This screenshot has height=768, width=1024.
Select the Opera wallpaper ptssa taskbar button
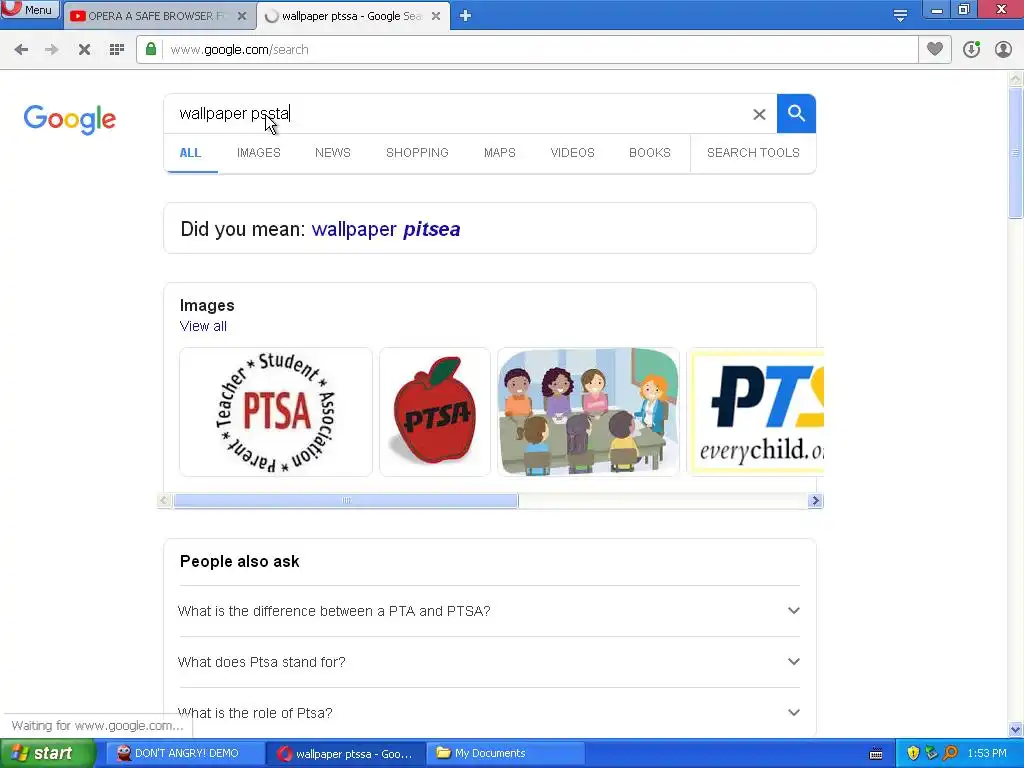(x=346, y=754)
